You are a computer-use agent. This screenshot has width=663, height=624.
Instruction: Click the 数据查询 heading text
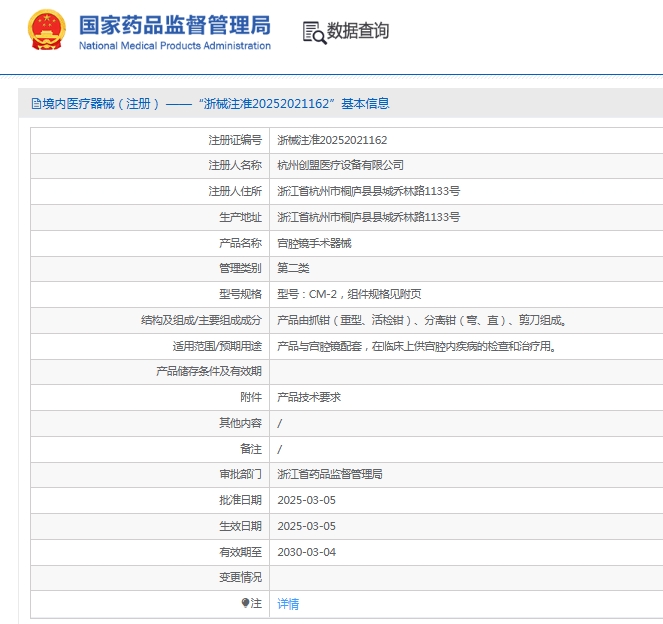[358, 31]
